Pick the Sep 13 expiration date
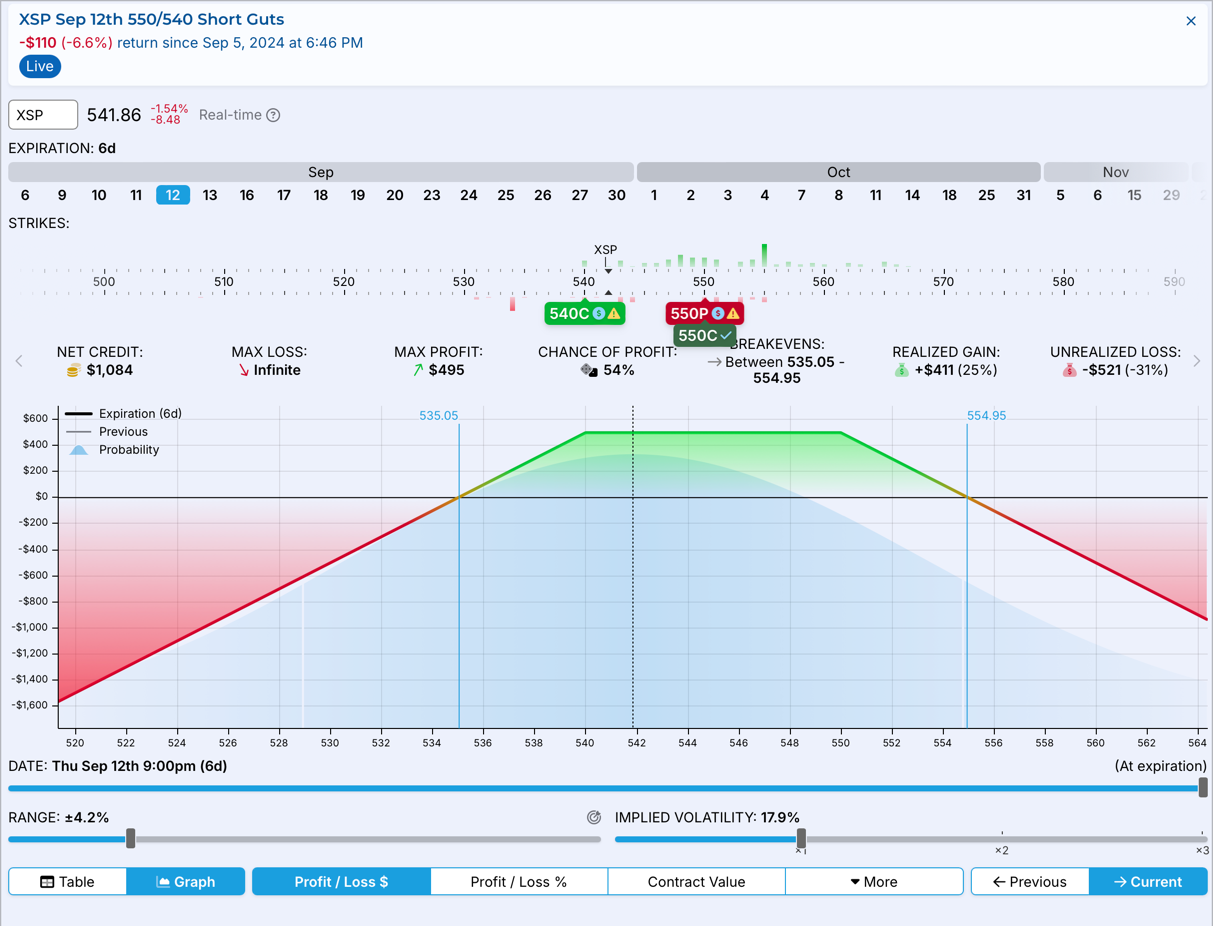Image resolution: width=1213 pixels, height=926 pixels. coord(210,195)
